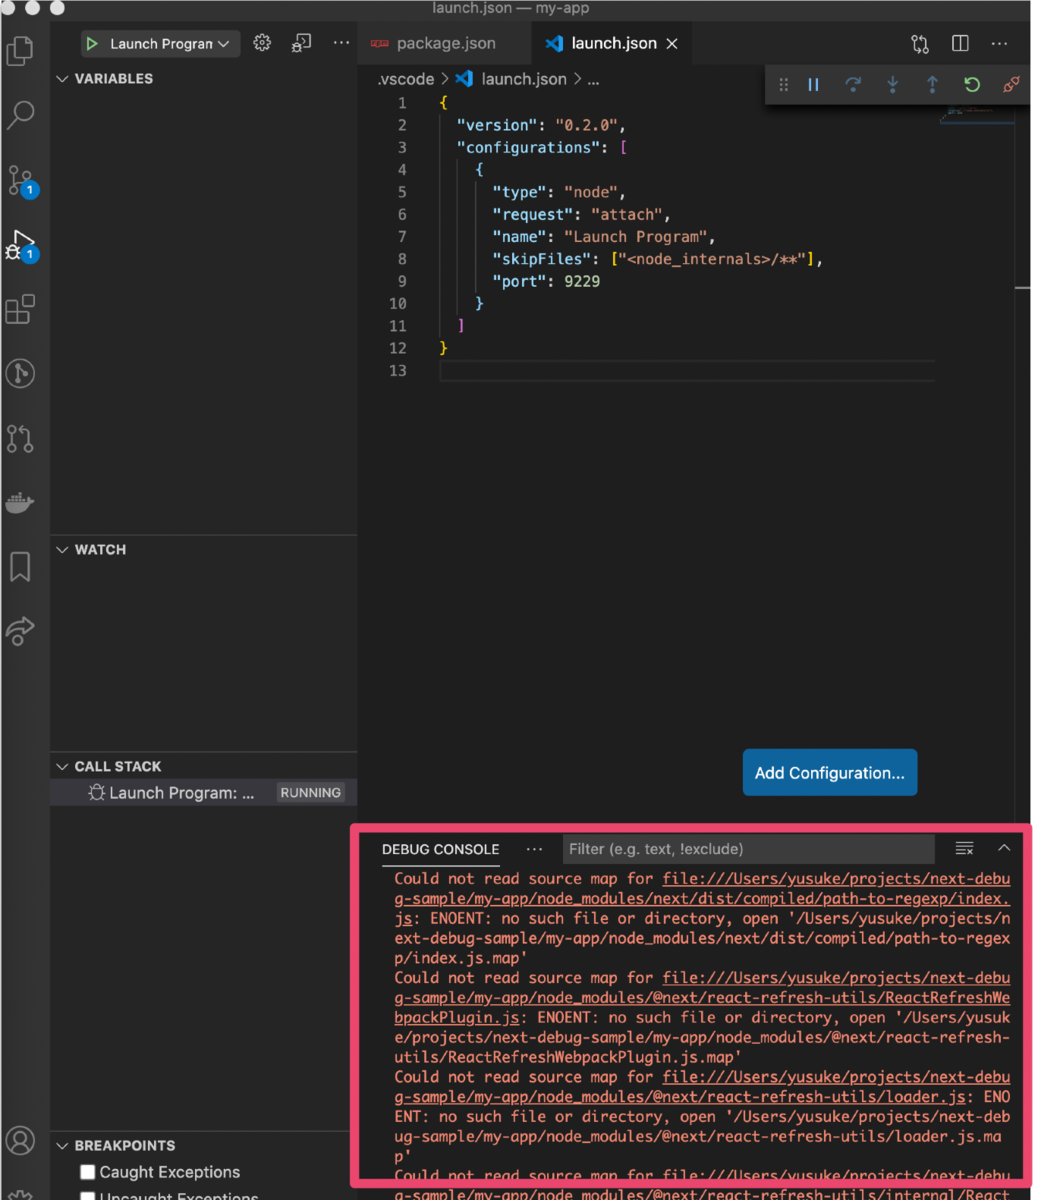
Task: Open Run view more actions menu
Action: pyautogui.click(x=341, y=43)
